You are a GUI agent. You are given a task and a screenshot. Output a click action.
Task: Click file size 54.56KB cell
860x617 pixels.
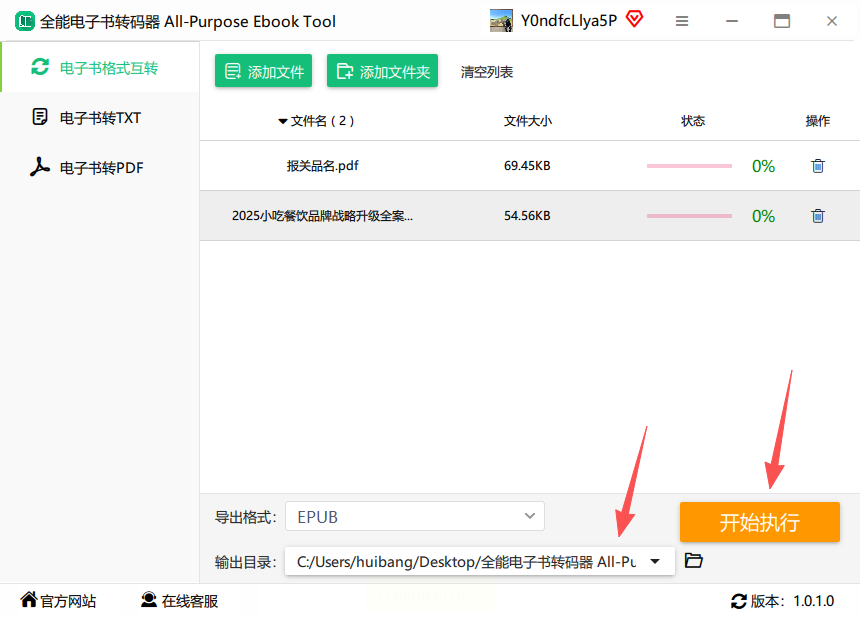527,216
